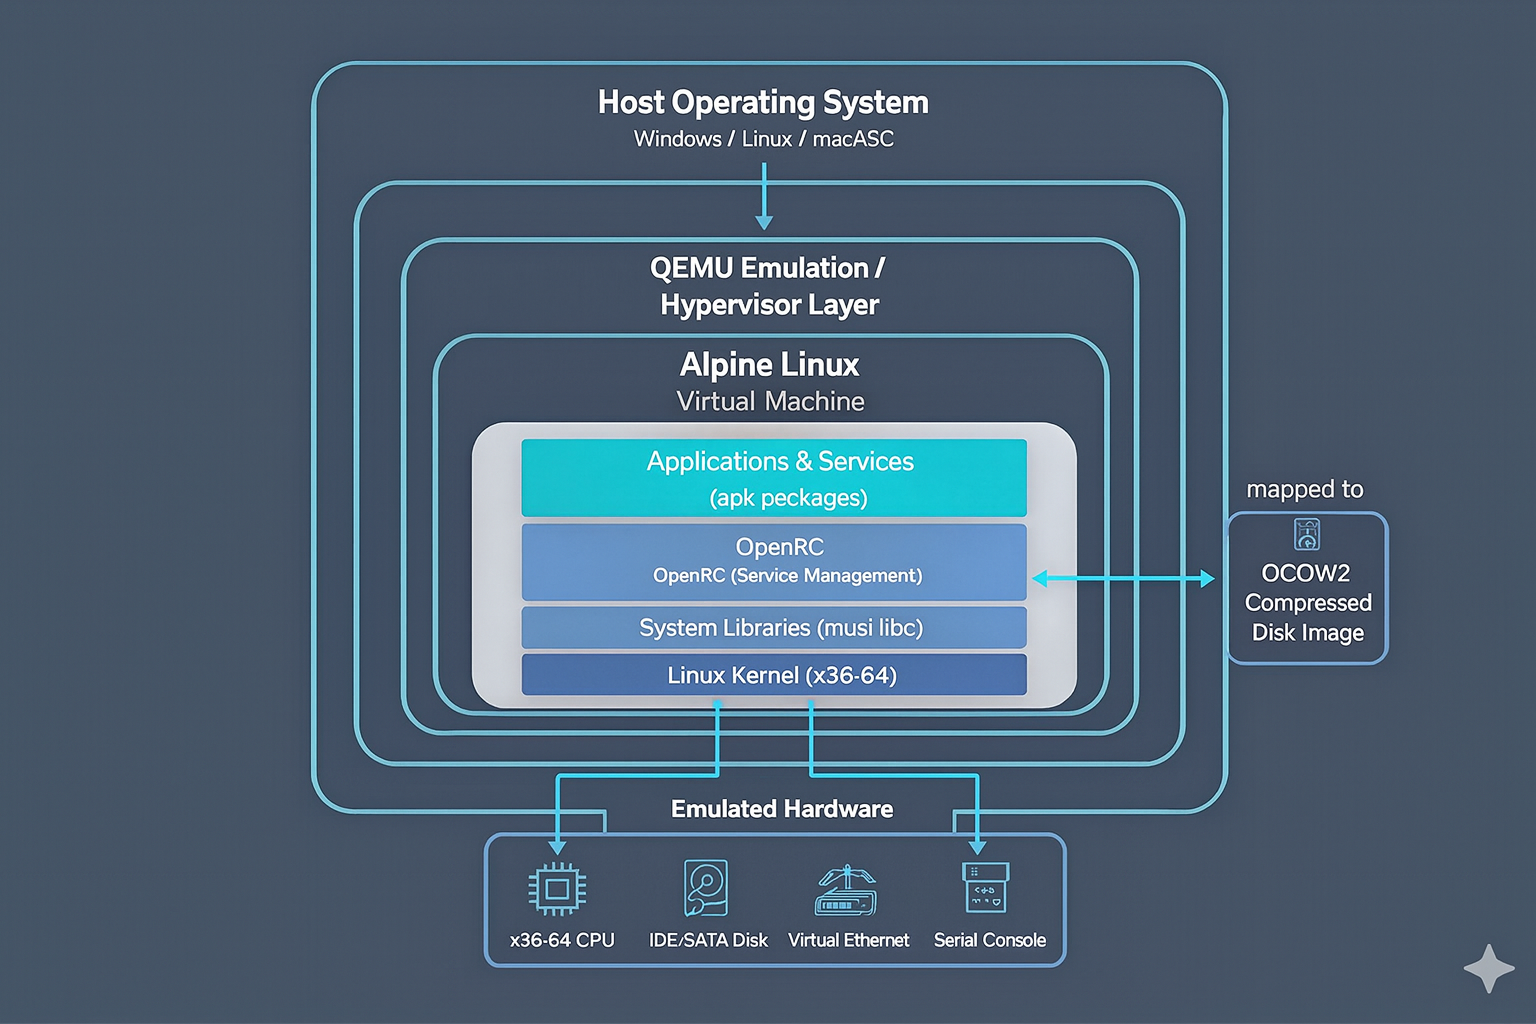Click the Windows / Linux / macASC subtitle
The image size is (1536, 1024).
pos(764,139)
